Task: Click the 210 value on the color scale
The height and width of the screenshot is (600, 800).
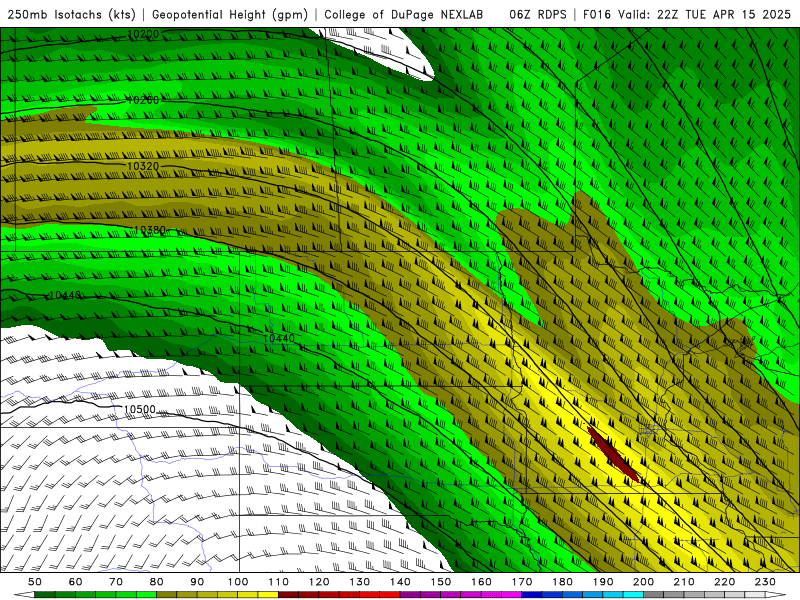Action: click(x=684, y=582)
